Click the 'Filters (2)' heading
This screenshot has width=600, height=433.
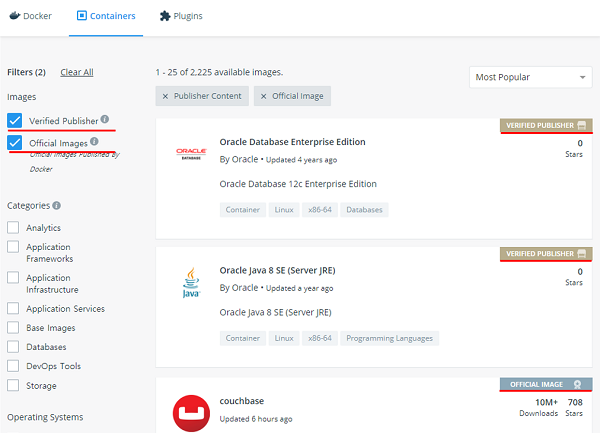pos(26,72)
